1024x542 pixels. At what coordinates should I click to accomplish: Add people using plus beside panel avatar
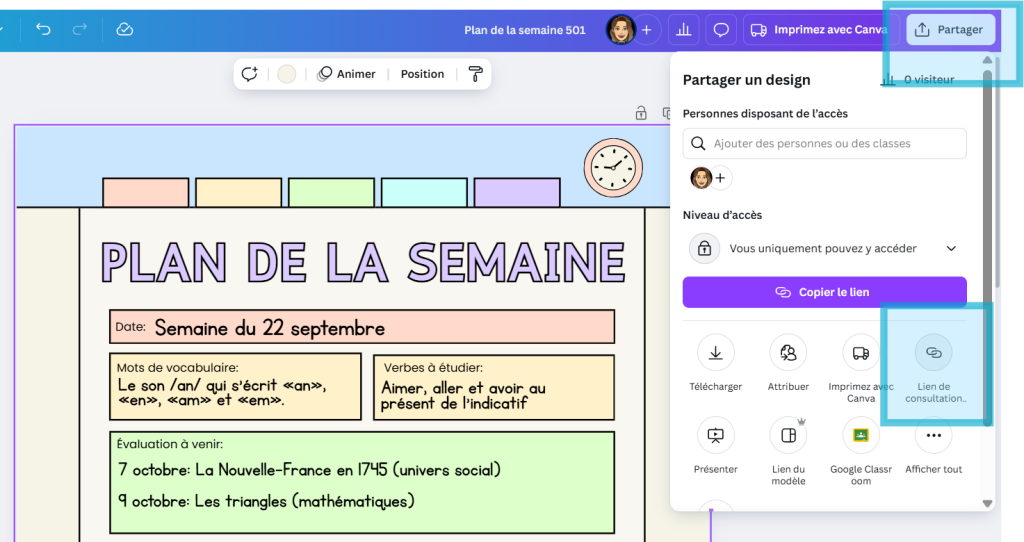coord(720,178)
